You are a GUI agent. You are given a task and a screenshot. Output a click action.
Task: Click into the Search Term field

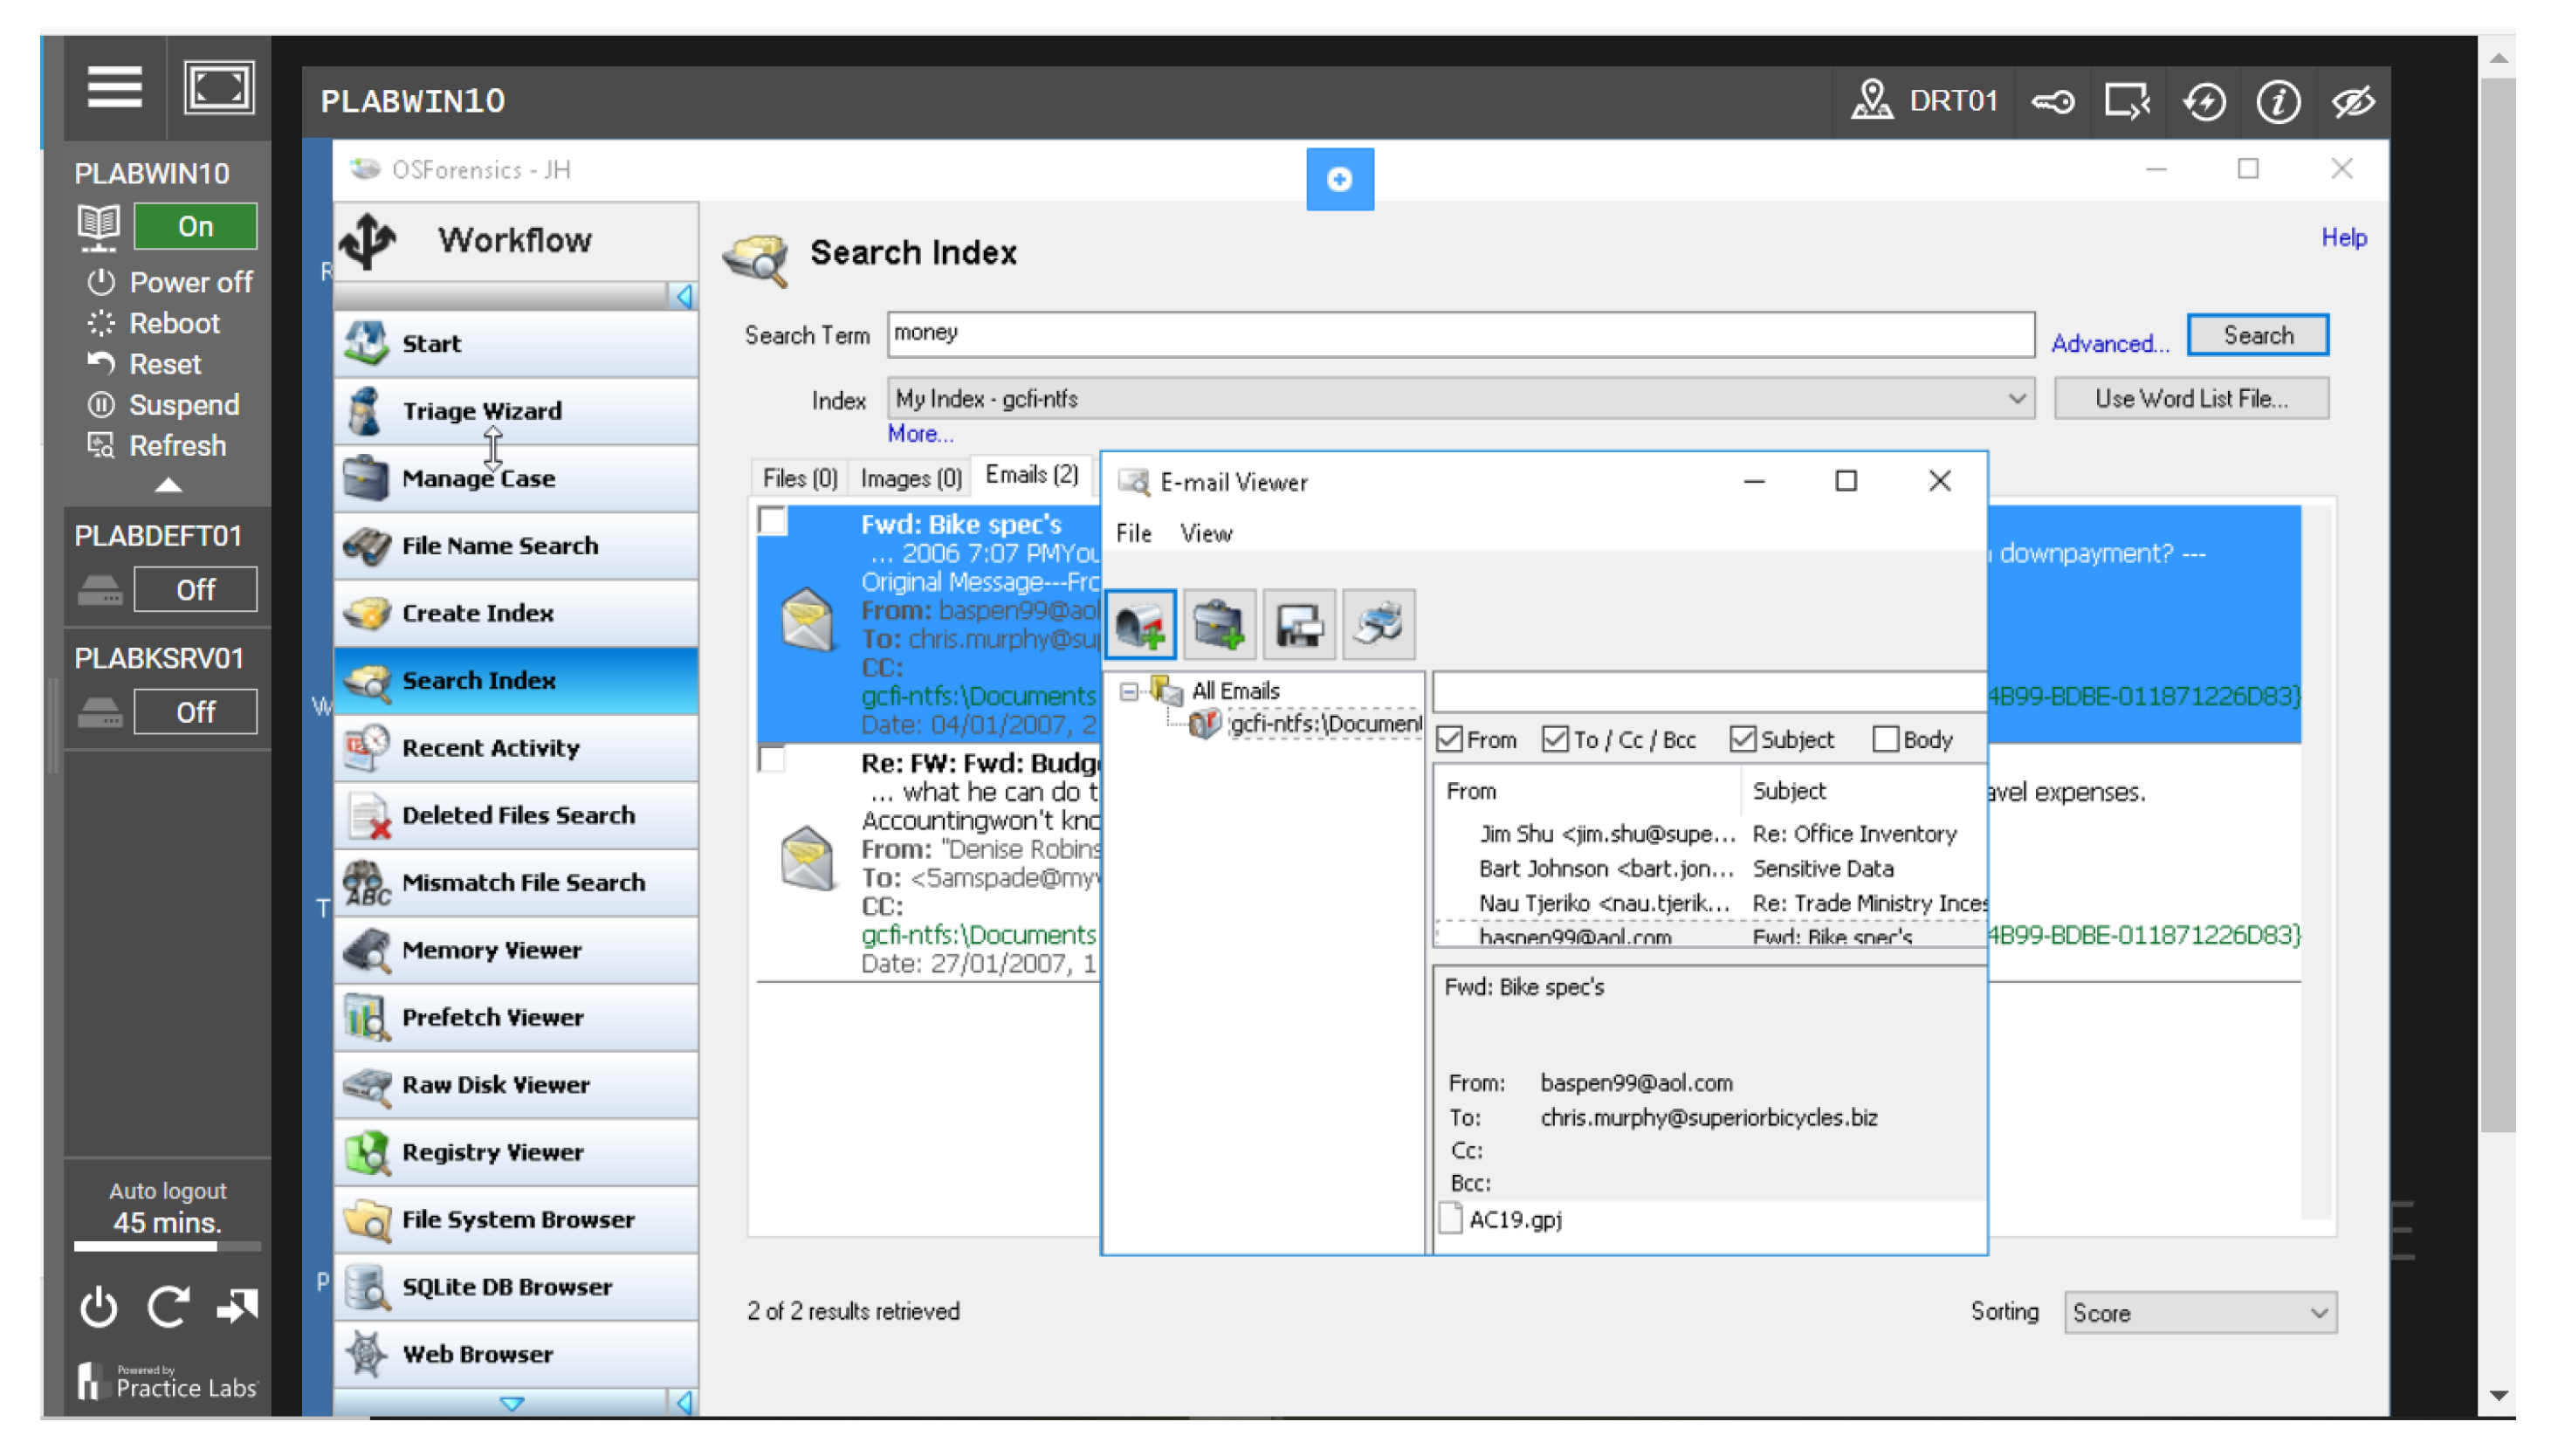(x=1458, y=334)
